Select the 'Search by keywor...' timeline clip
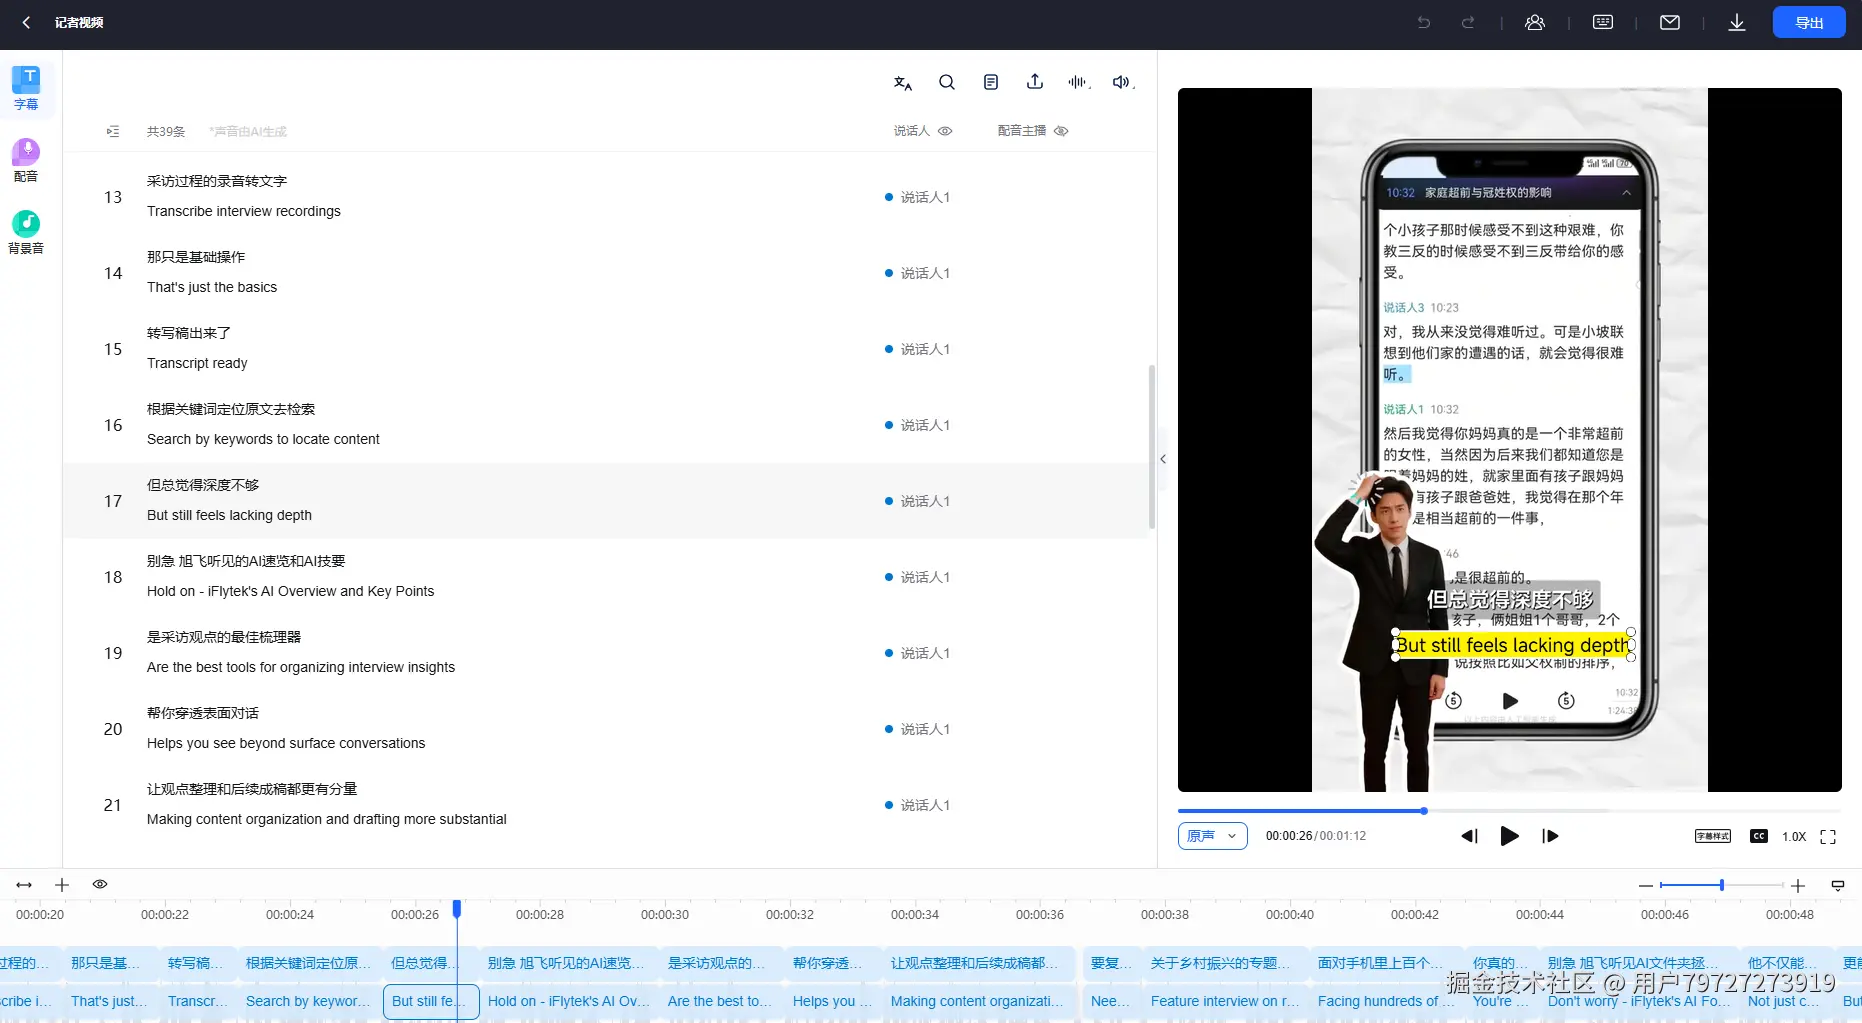 (x=308, y=1001)
